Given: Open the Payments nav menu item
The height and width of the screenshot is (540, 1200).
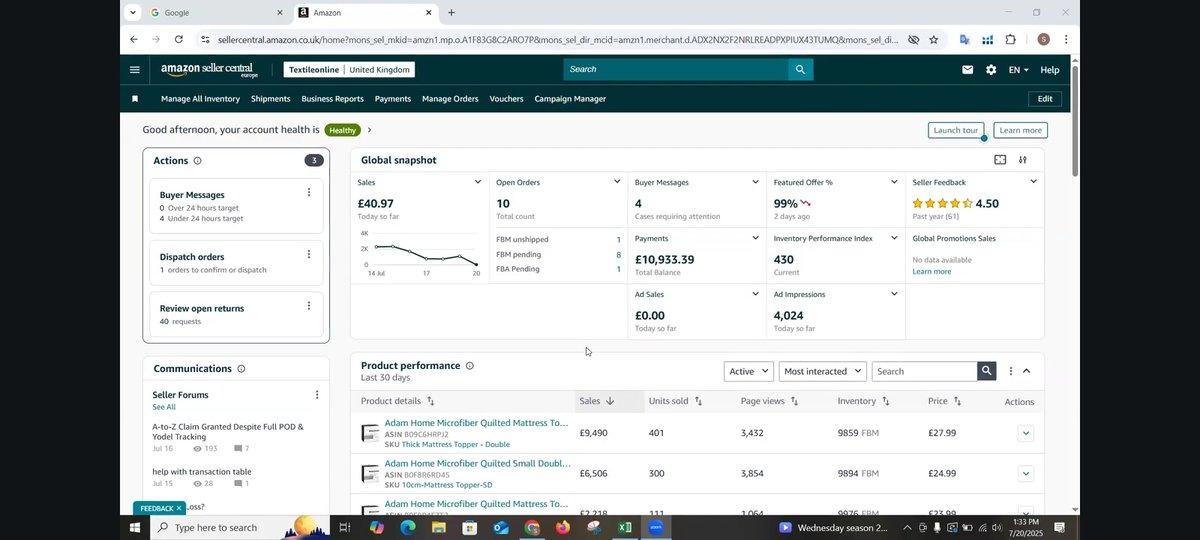Looking at the screenshot, I should click(x=393, y=99).
